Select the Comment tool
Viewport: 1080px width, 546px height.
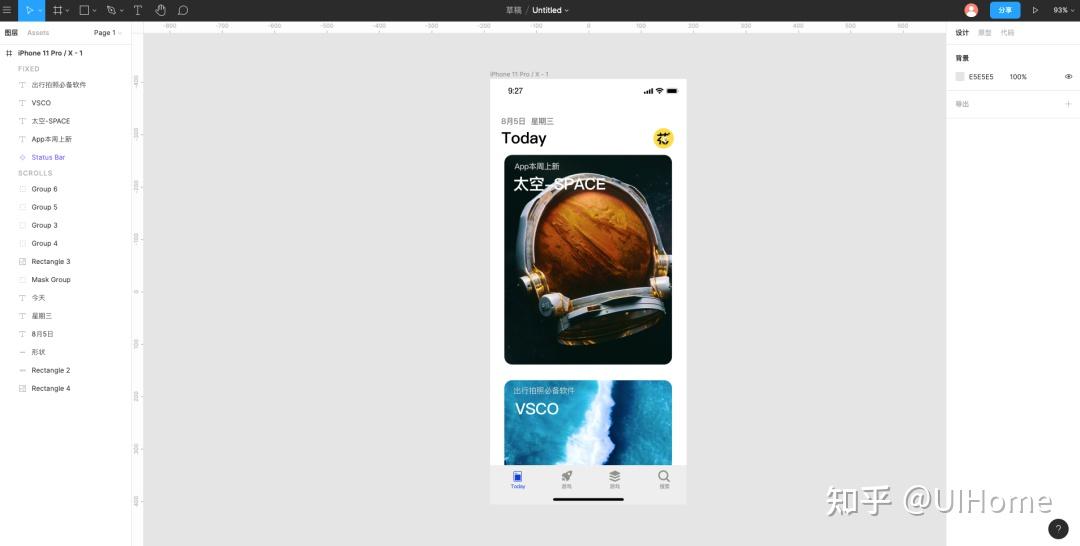pyautogui.click(x=183, y=10)
